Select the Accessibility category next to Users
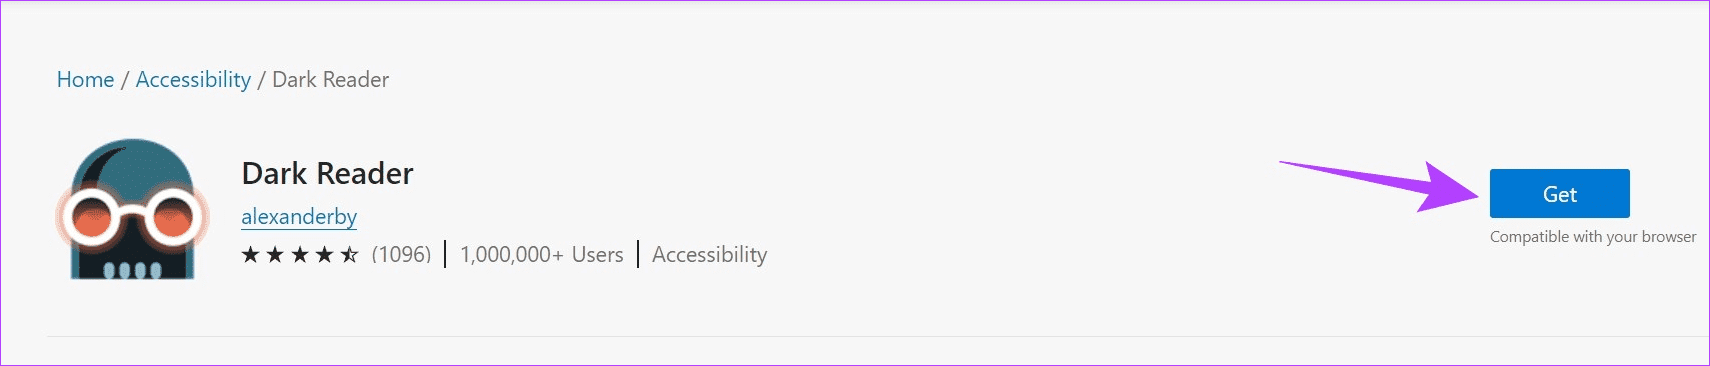 click(x=710, y=255)
